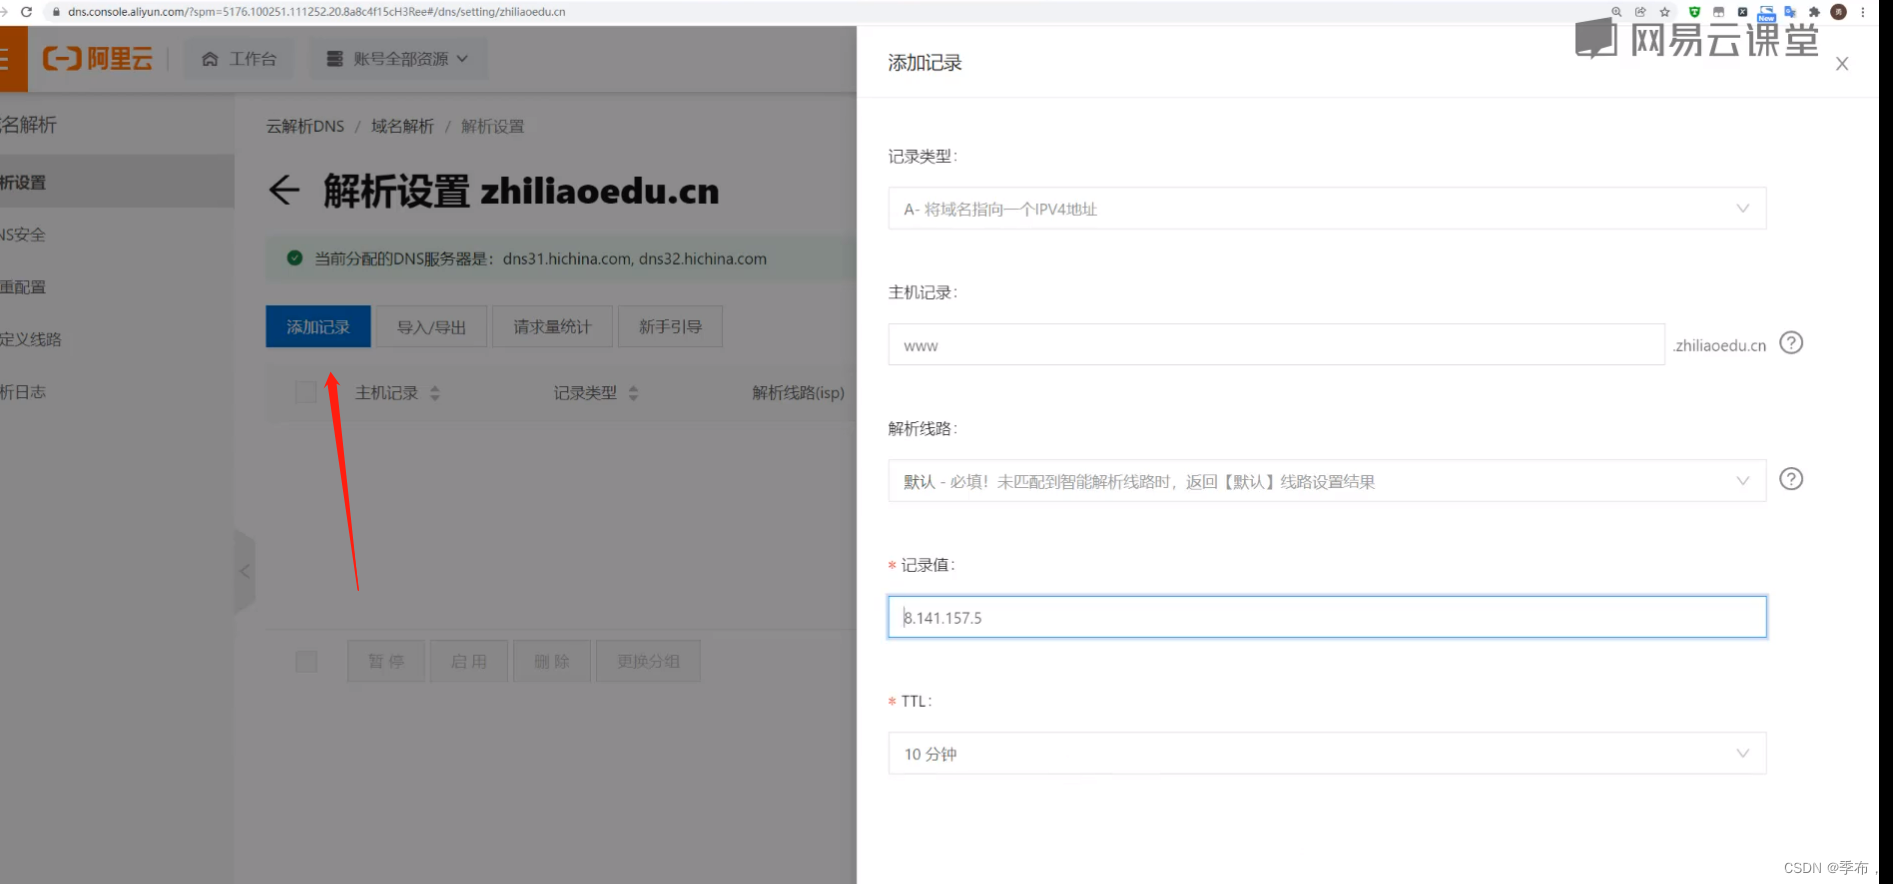Sort by 记录类型 column arrows
This screenshot has height=884, width=1893.
point(633,393)
